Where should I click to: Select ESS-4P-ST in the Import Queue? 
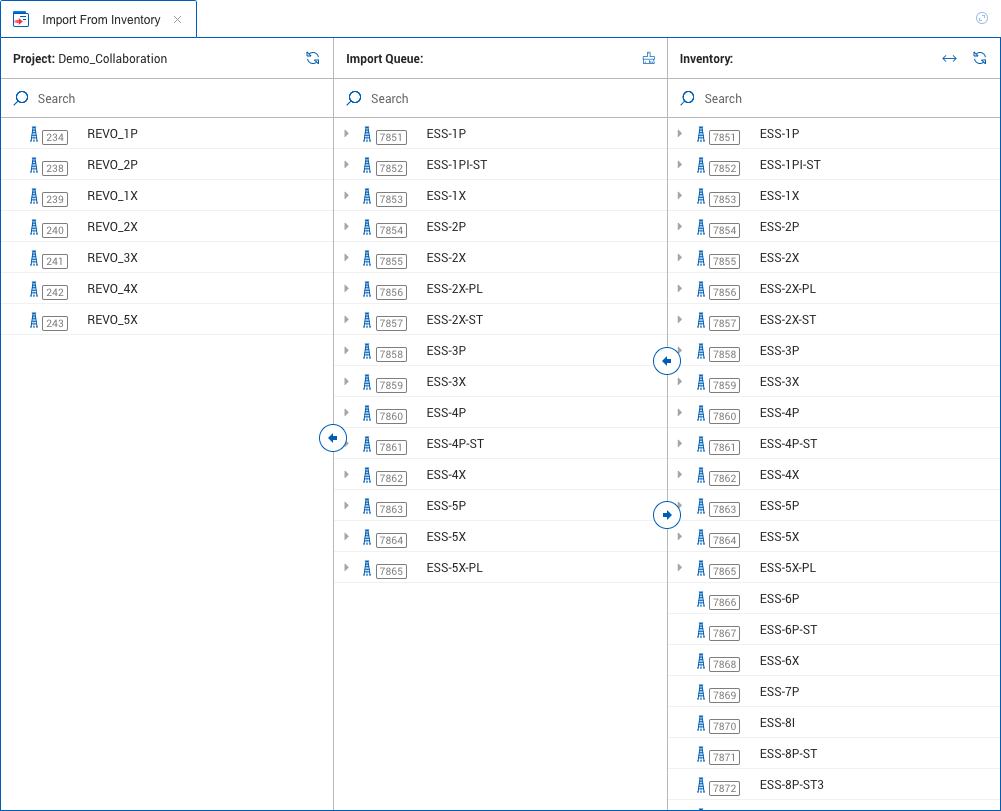pyautogui.click(x=455, y=444)
